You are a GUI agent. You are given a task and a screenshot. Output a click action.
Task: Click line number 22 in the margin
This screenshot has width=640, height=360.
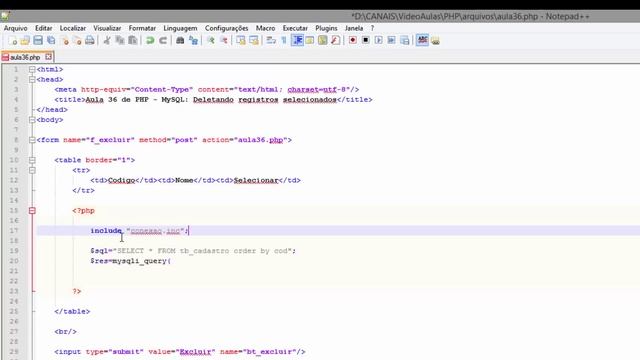pos(14,281)
